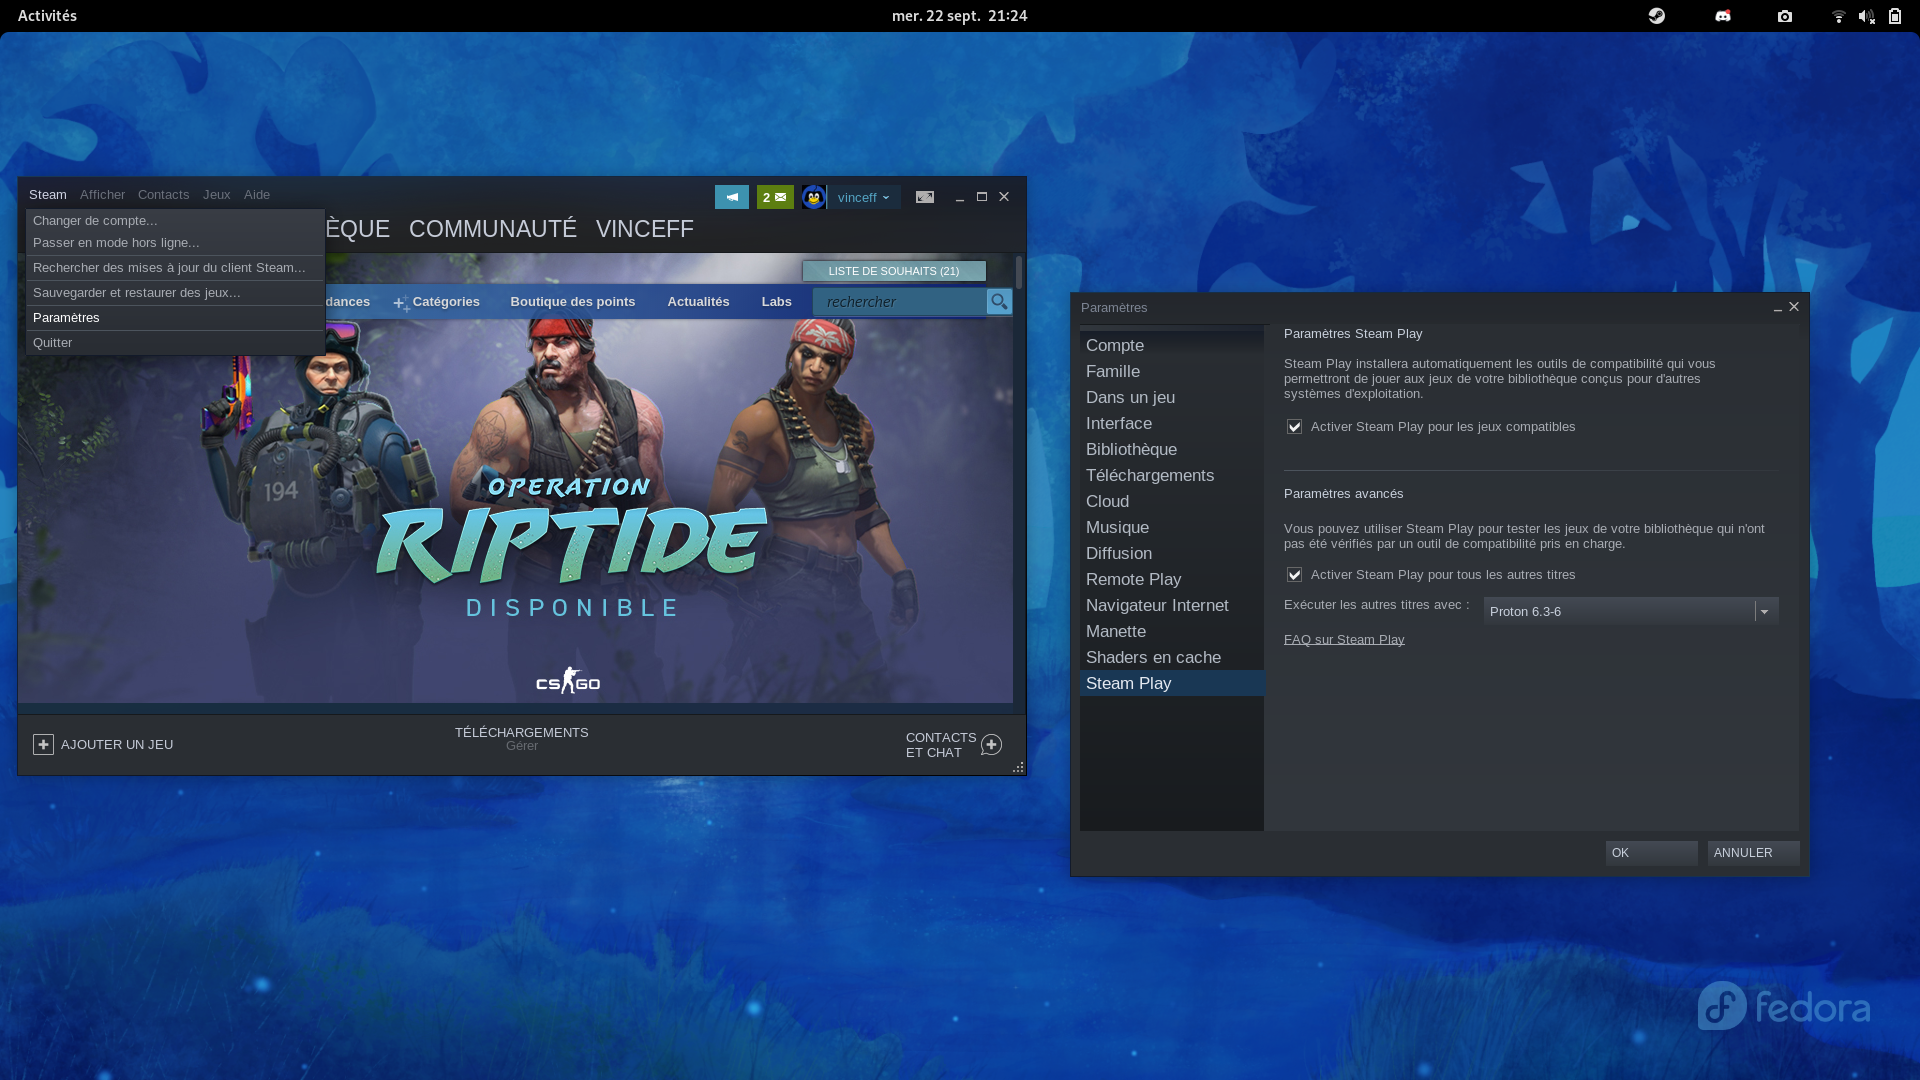Open Catégories in the store nav

446,302
